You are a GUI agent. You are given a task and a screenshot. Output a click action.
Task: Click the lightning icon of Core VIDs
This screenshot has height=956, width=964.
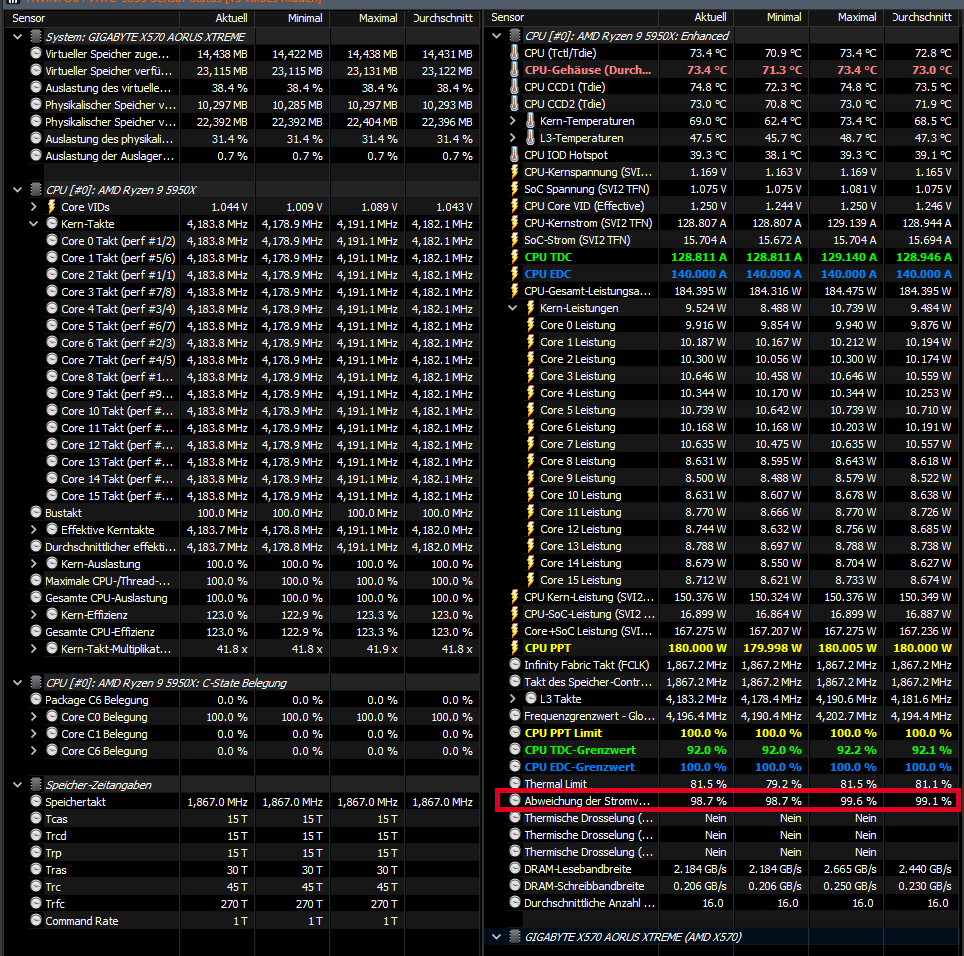coord(52,207)
